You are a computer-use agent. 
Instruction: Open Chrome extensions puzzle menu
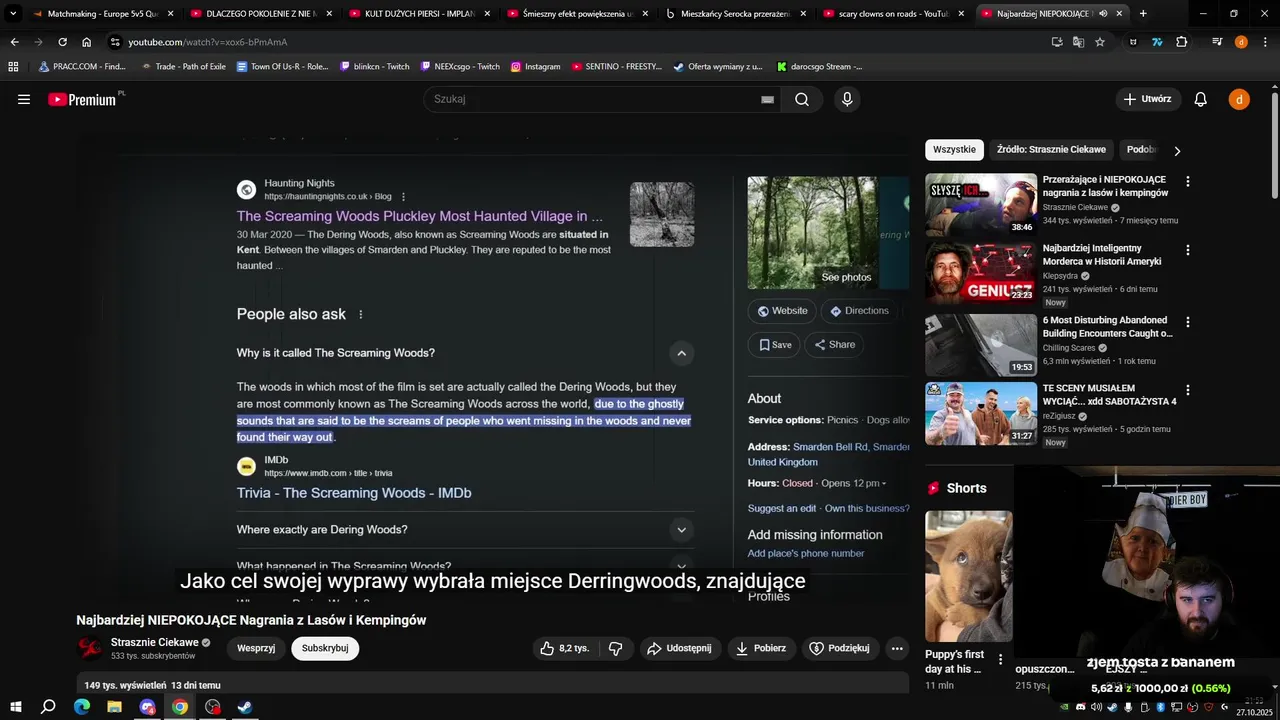click(x=1182, y=42)
